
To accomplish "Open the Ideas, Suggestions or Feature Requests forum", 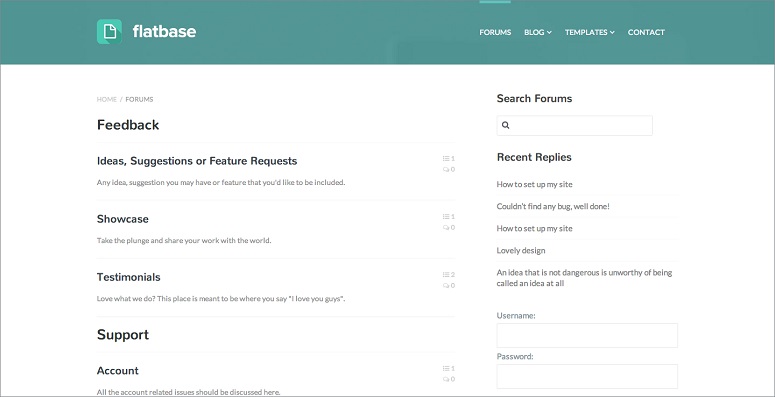I will point(197,161).
